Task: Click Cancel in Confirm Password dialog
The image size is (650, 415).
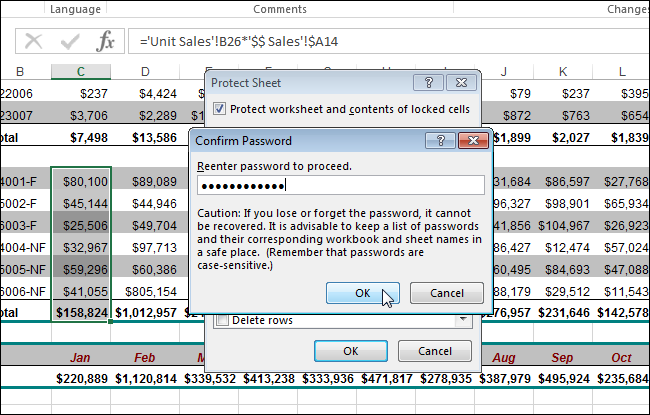Action: [446, 293]
